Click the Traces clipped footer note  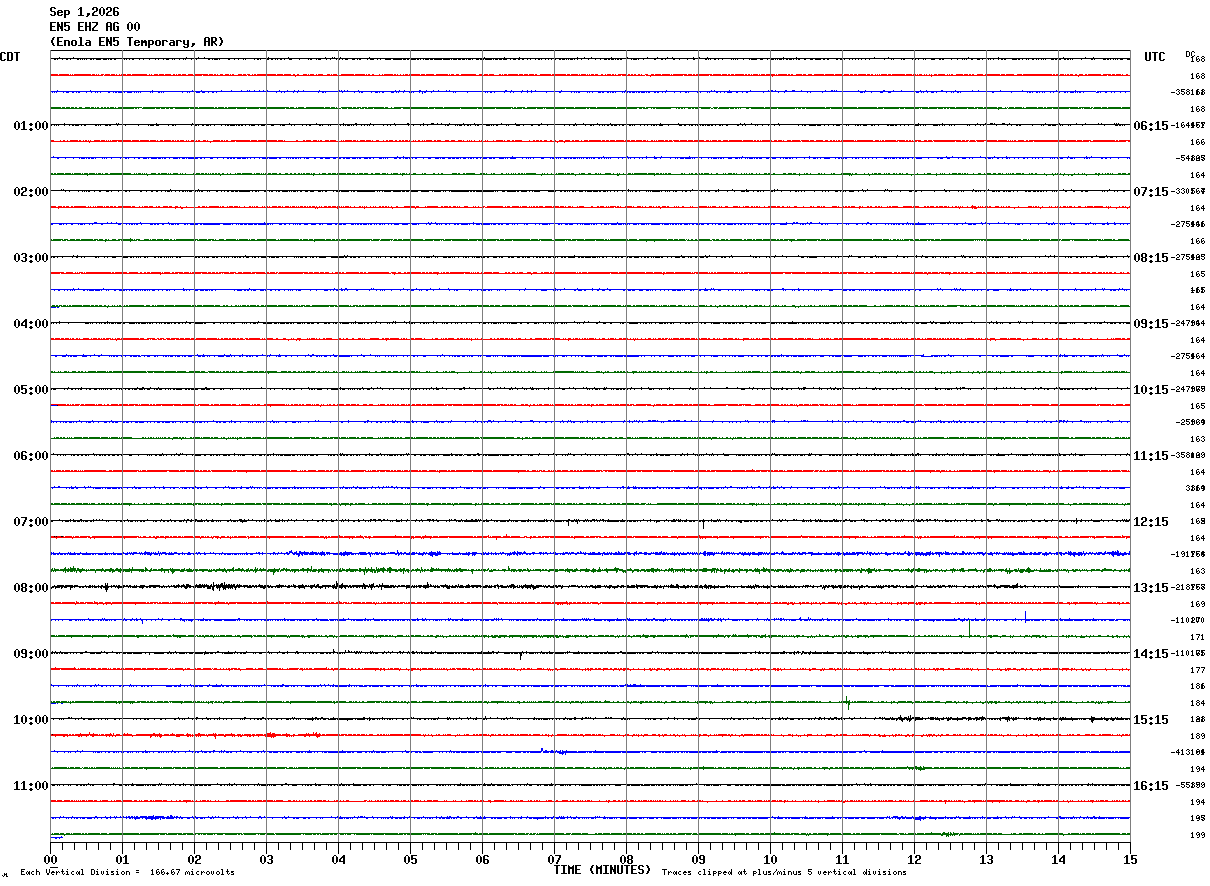[x=784, y=873]
